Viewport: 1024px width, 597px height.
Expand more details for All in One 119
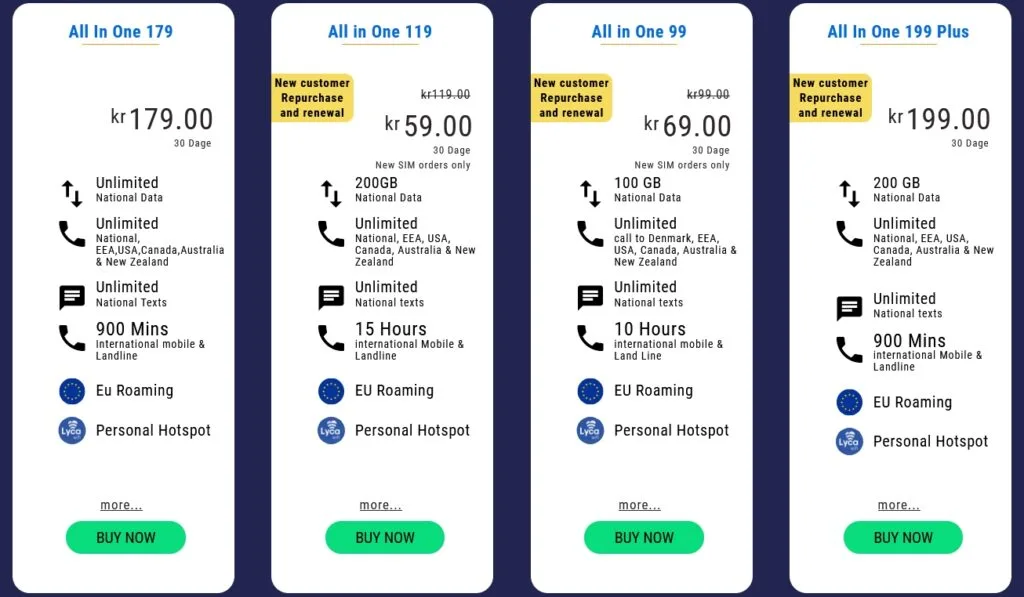click(x=380, y=505)
